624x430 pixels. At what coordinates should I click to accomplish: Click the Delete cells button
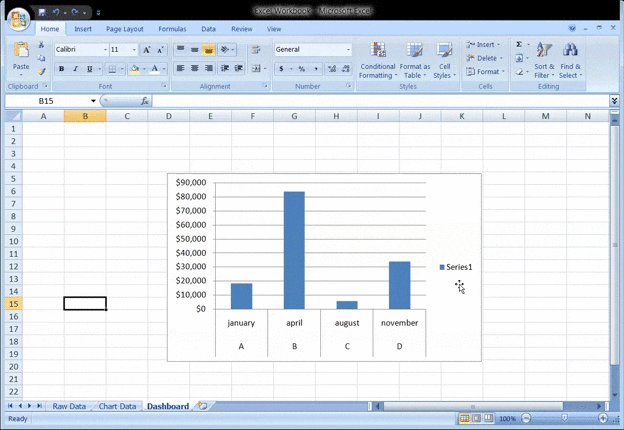pyautogui.click(x=487, y=58)
